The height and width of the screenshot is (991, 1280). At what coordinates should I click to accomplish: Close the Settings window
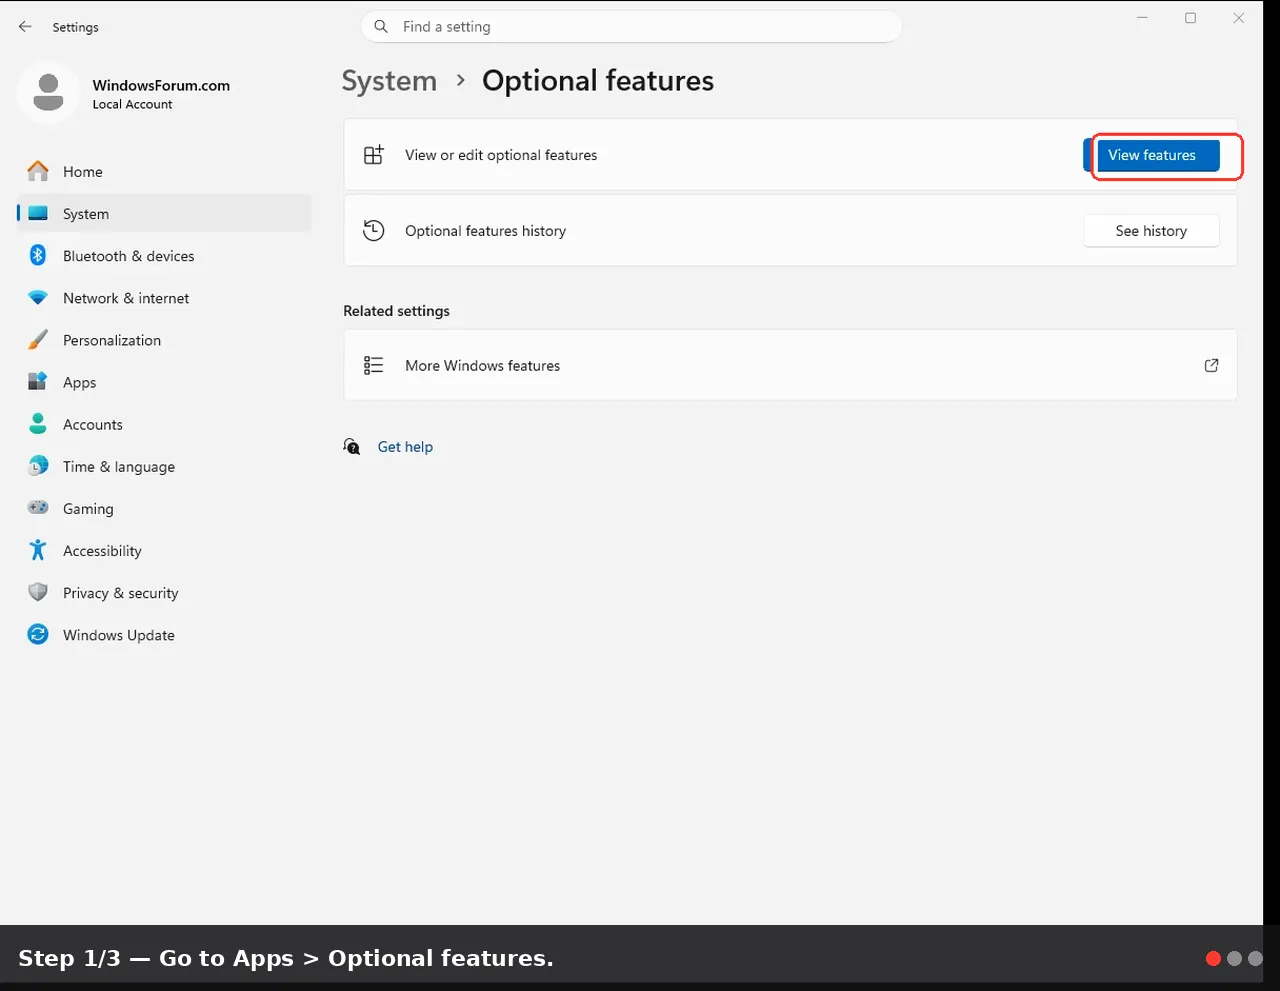point(1238,18)
